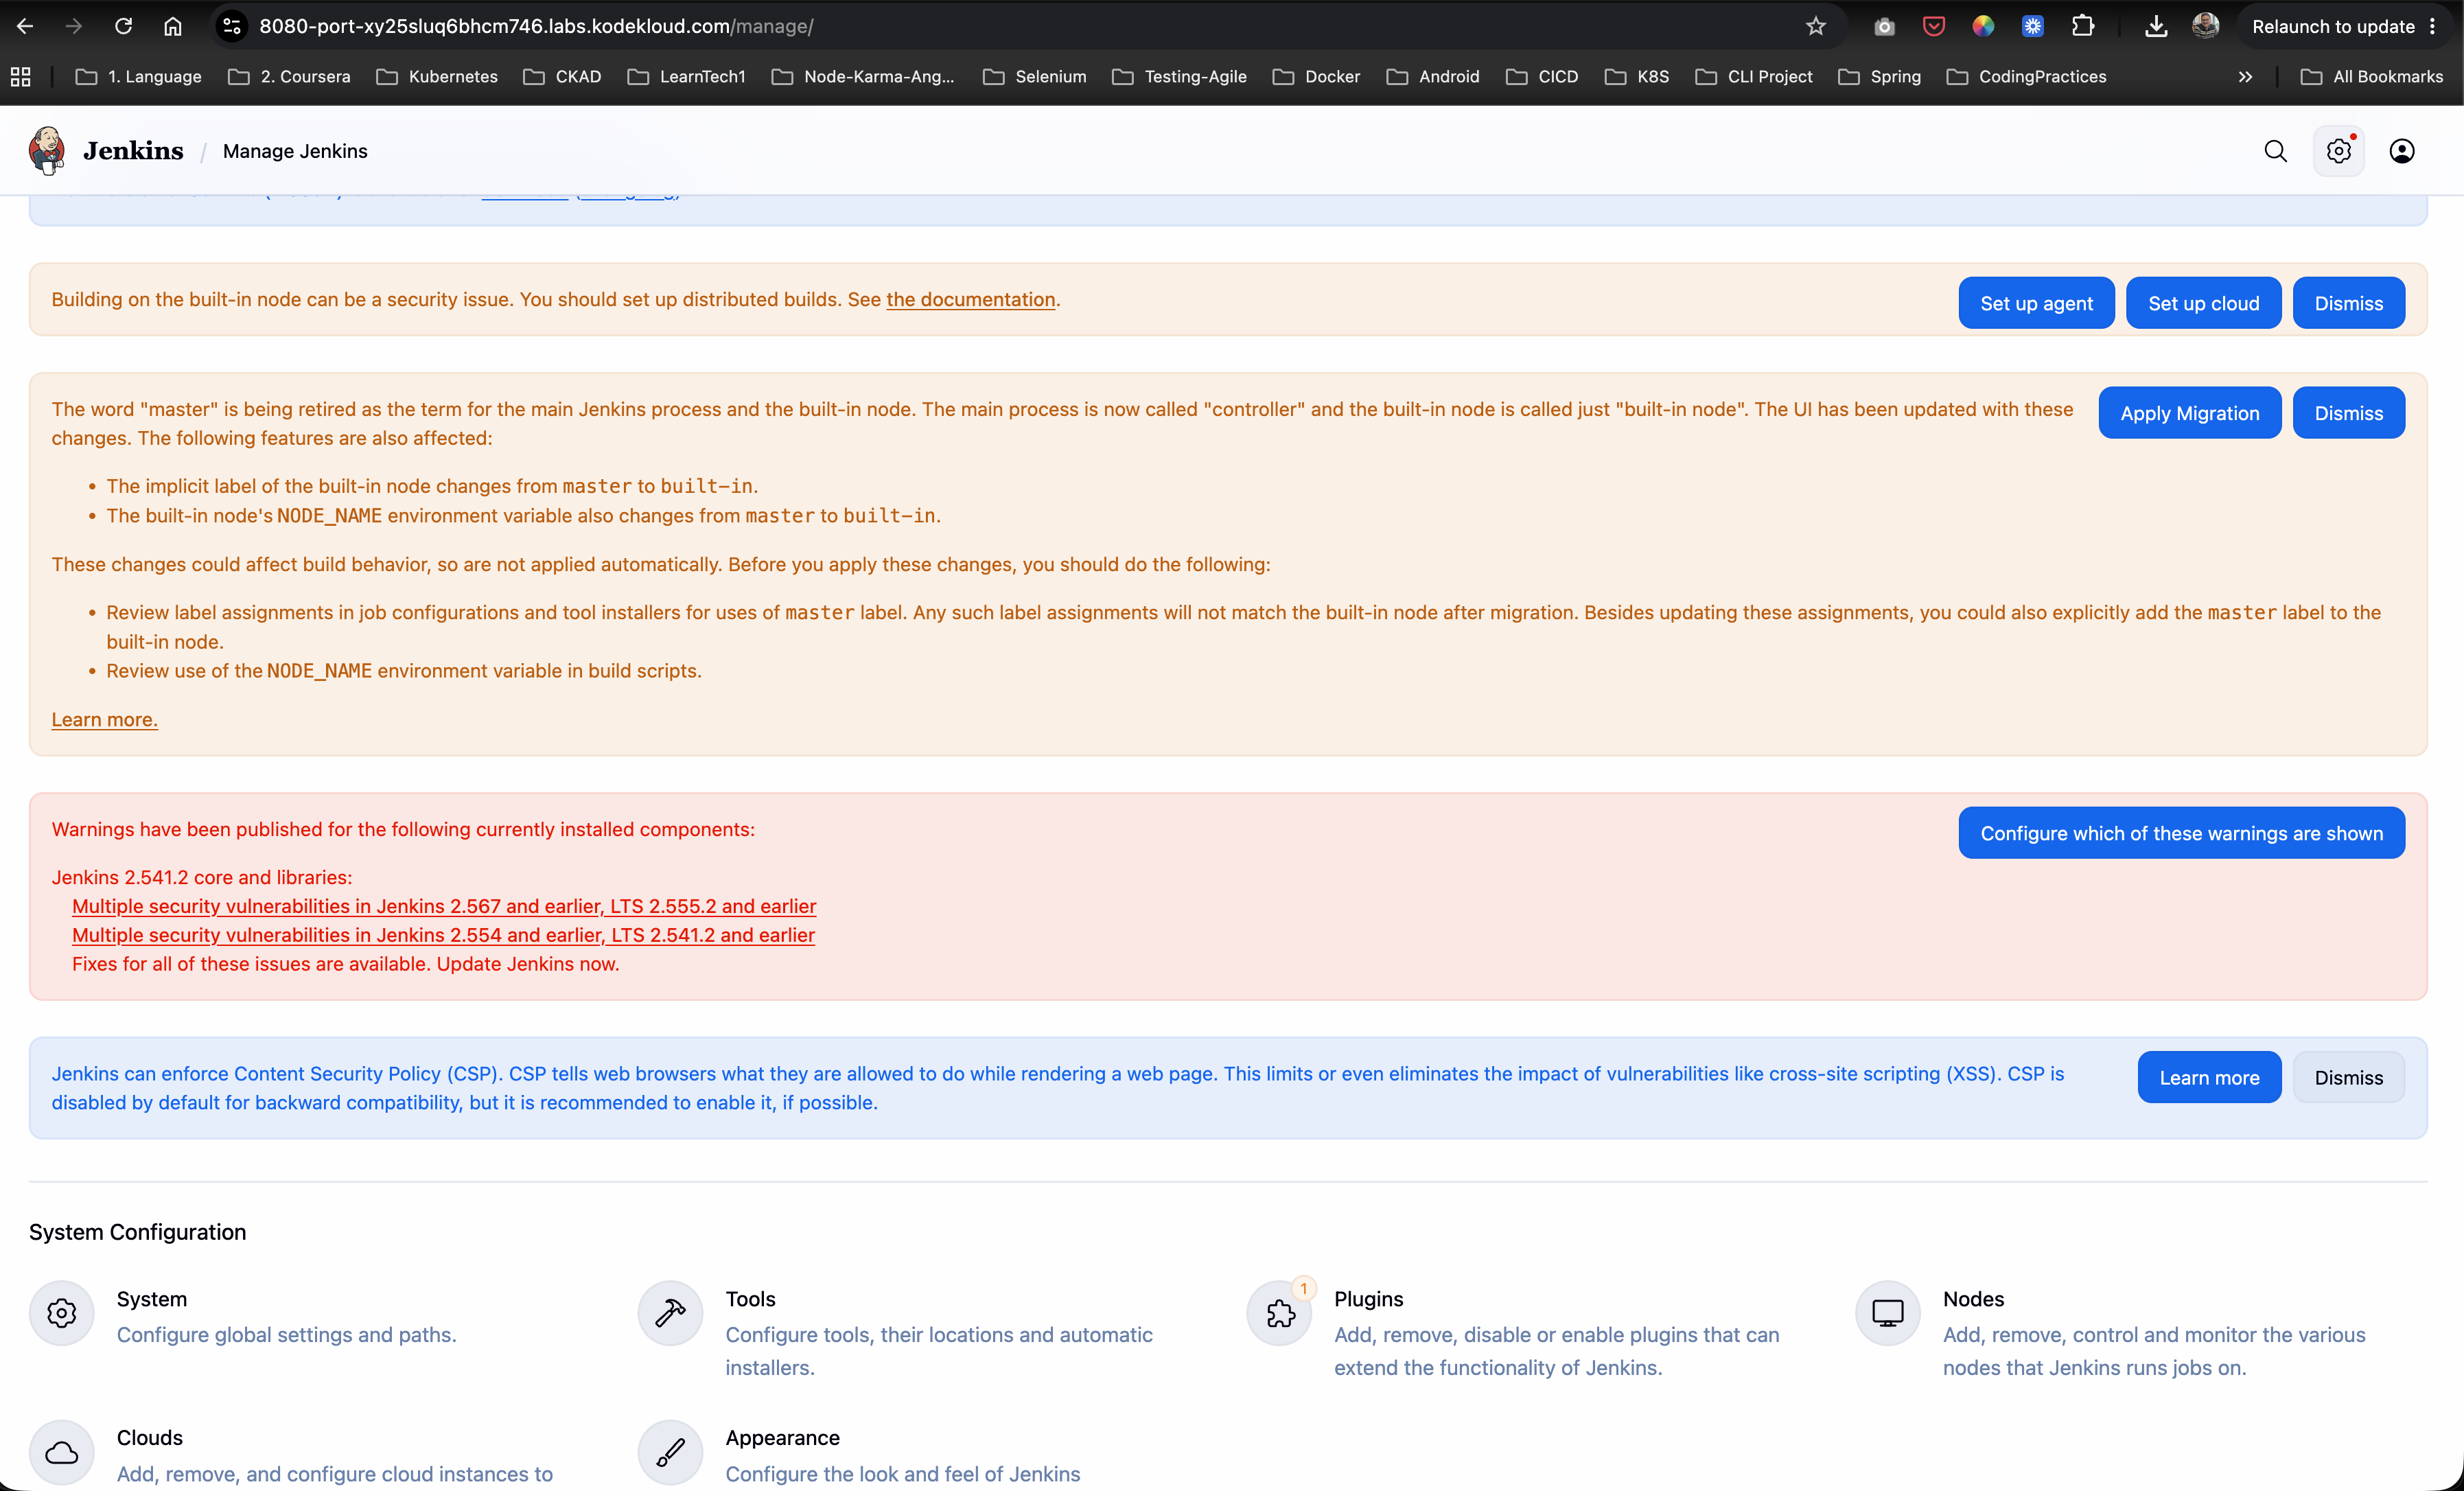Click Relaunch to update button

(2333, 26)
